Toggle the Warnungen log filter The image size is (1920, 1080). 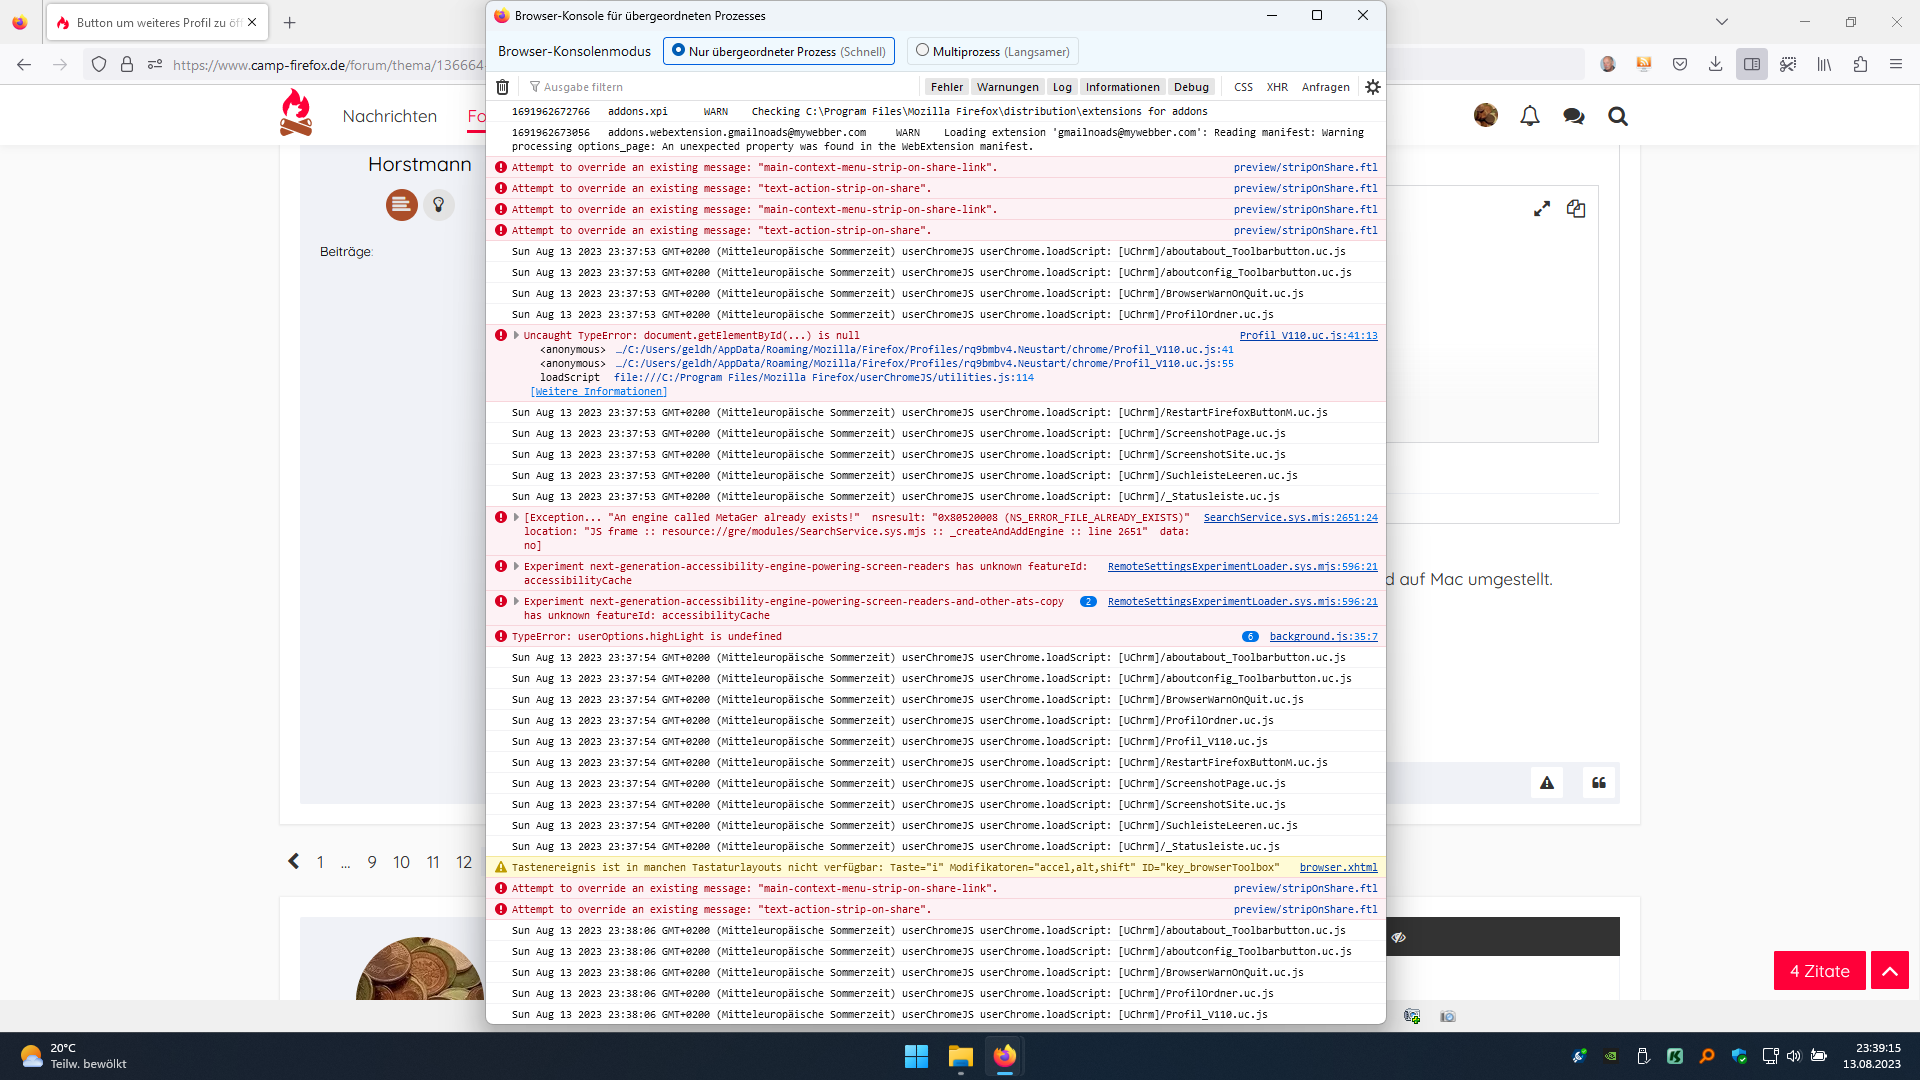(1007, 87)
